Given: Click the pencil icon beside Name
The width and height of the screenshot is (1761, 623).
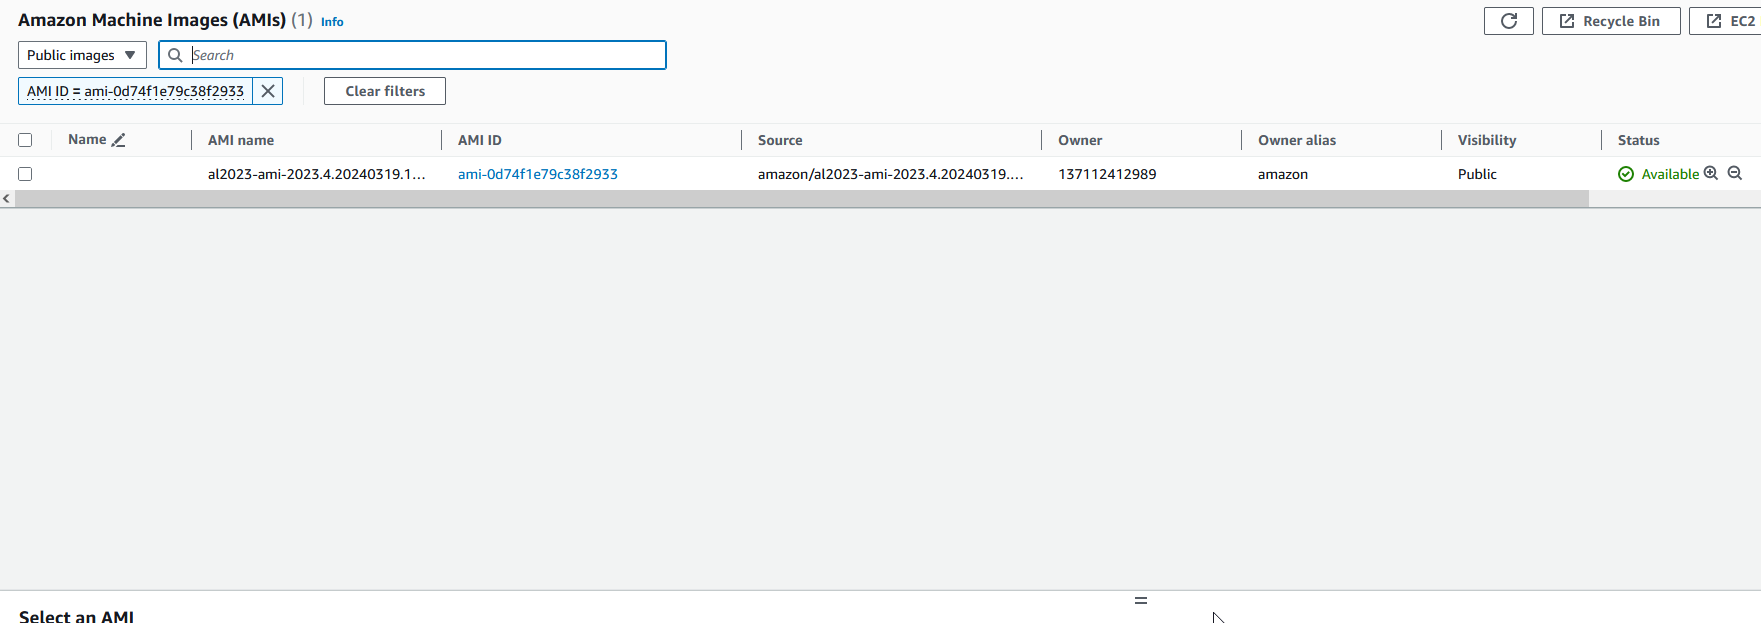Looking at the screenshot, I should click(x=119, y=140).
